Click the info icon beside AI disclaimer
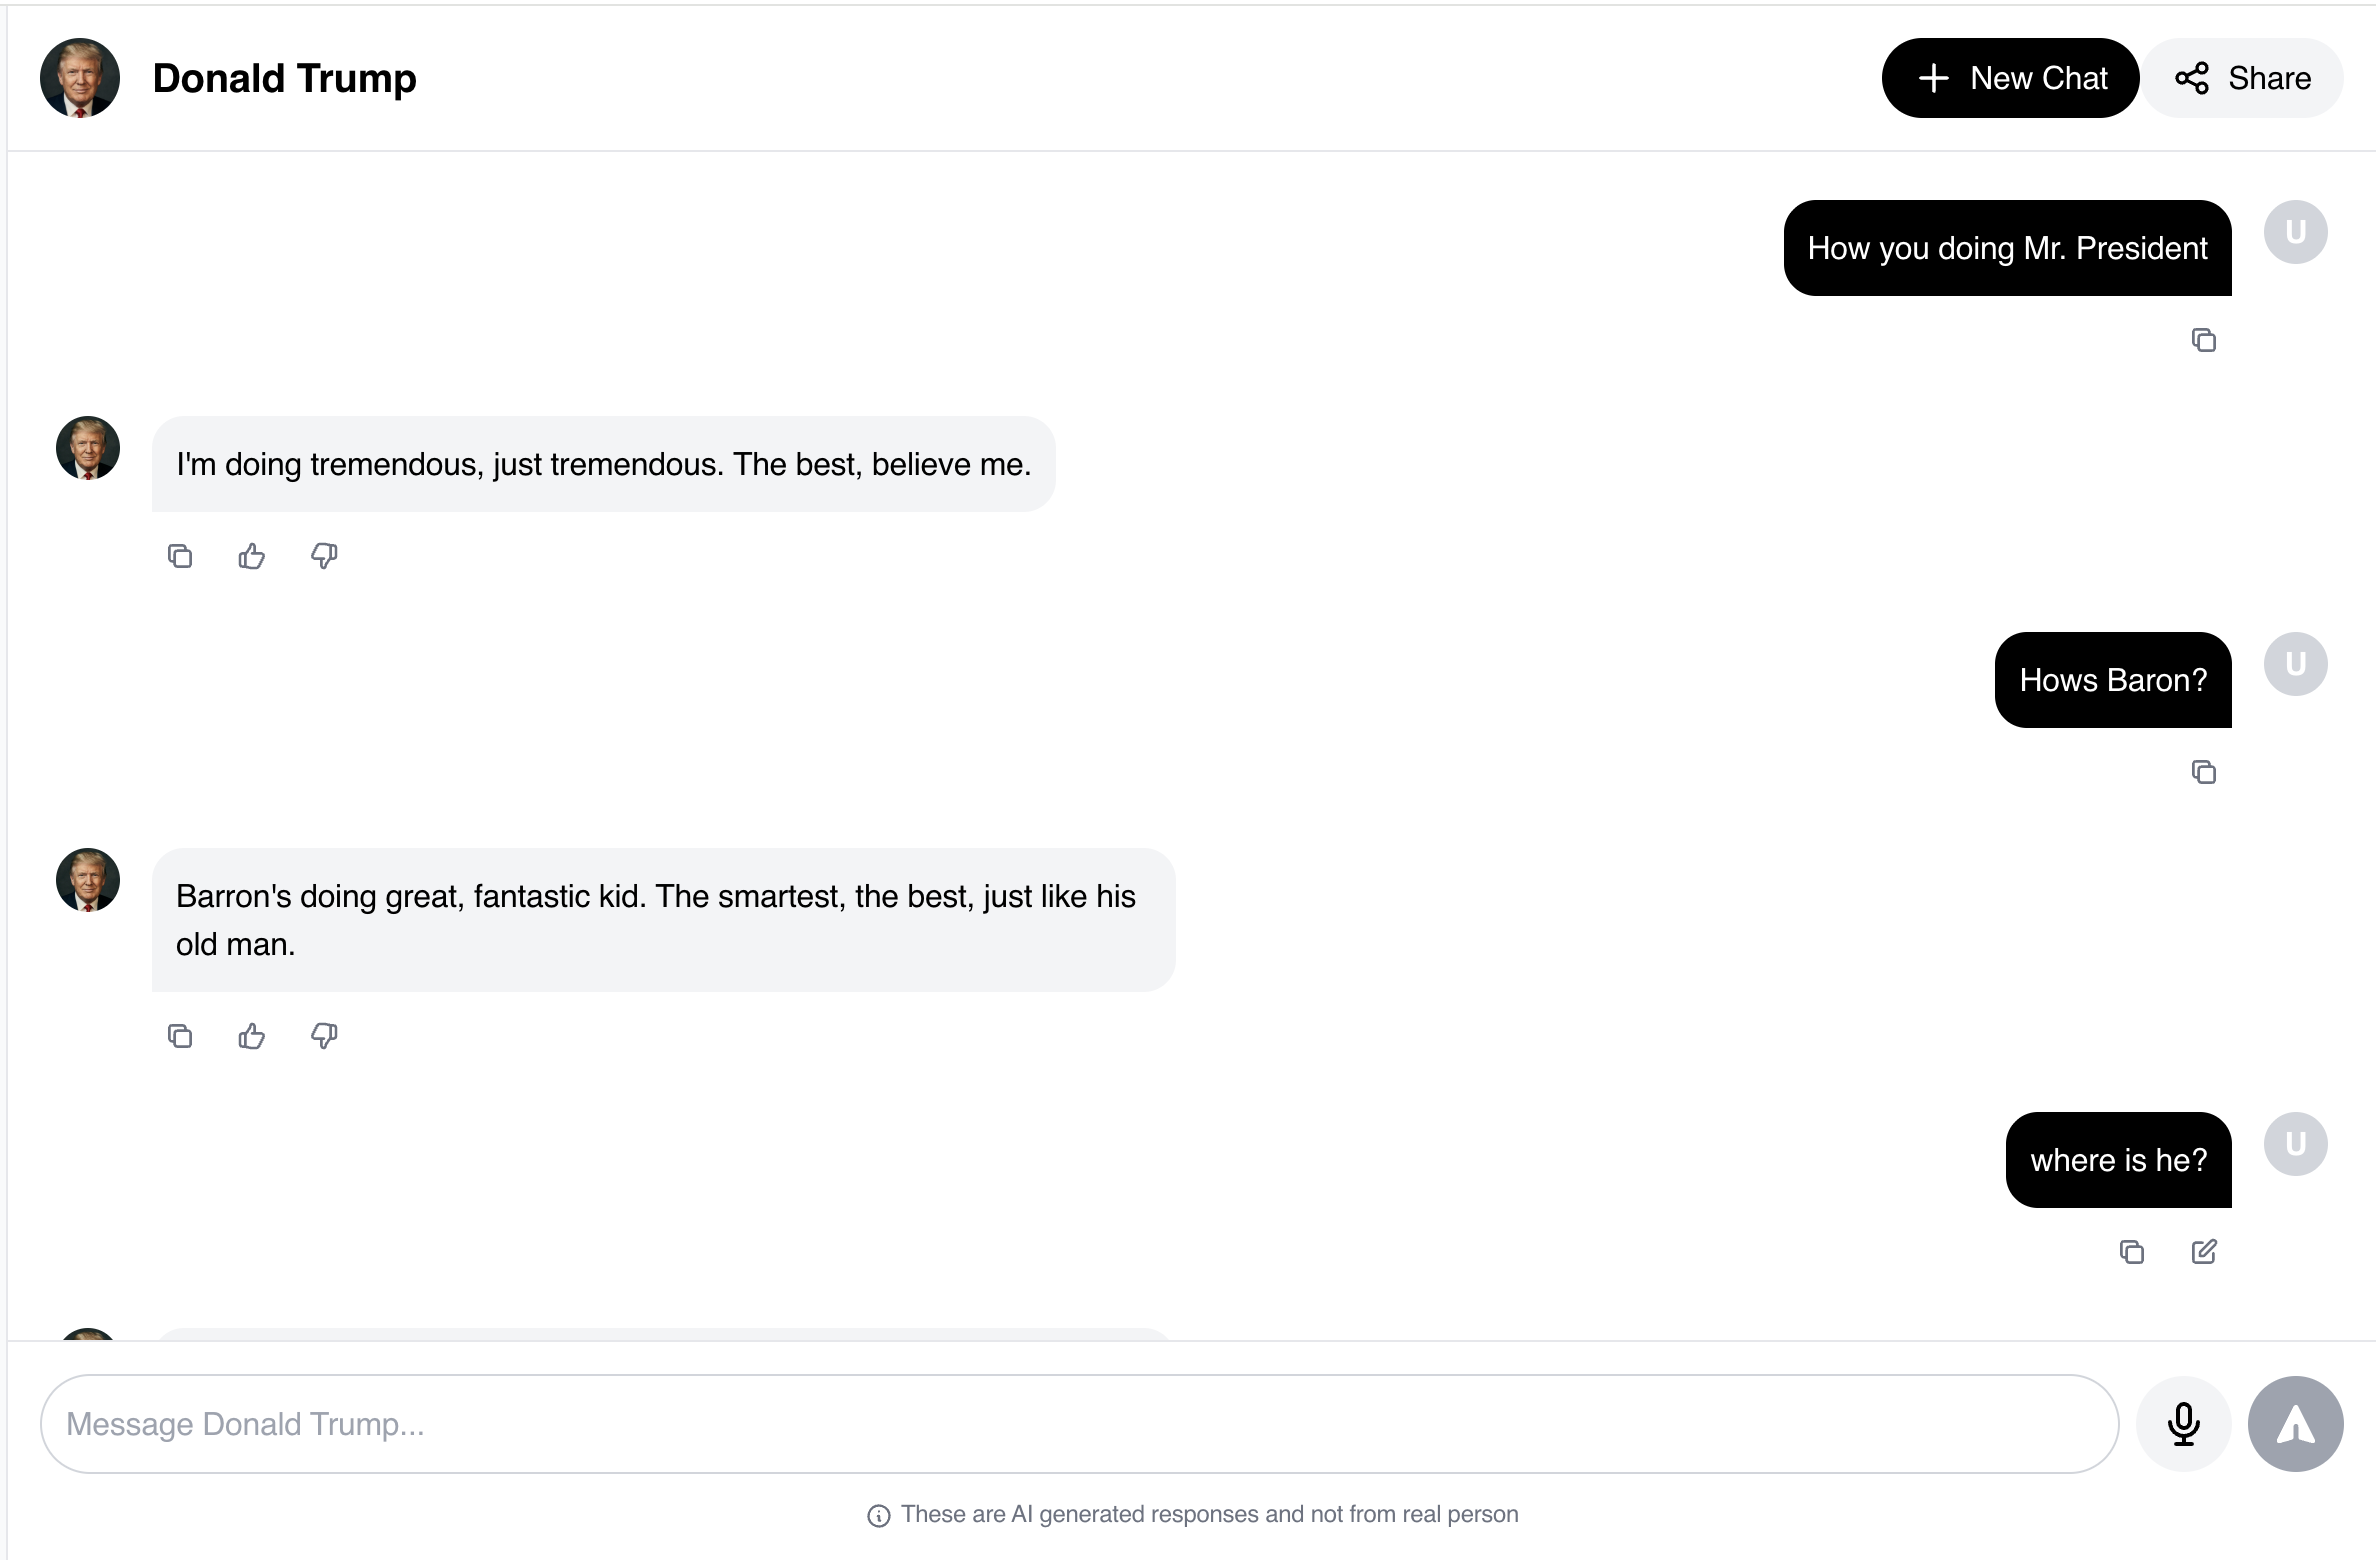2376x1560 pixels. tap(878, 1516)
